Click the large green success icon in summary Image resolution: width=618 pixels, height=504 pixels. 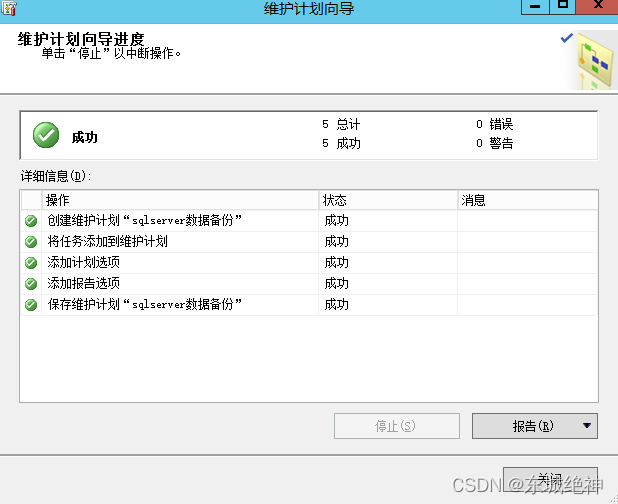pyautogui.click(x=46, y=135)
